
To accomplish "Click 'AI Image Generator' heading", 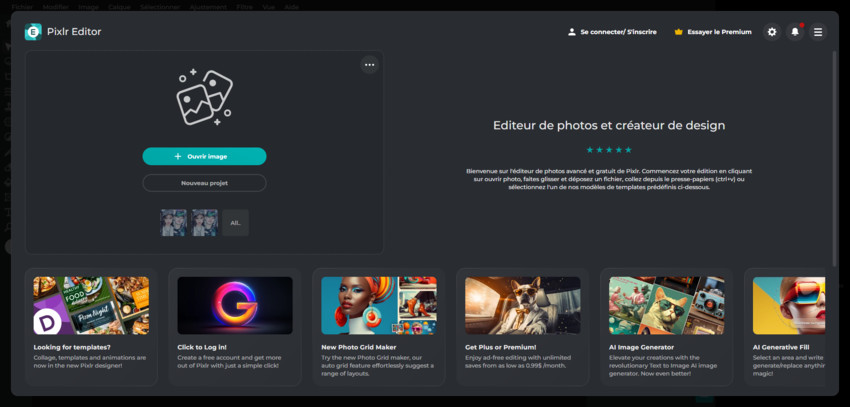I will pos(641,347).
